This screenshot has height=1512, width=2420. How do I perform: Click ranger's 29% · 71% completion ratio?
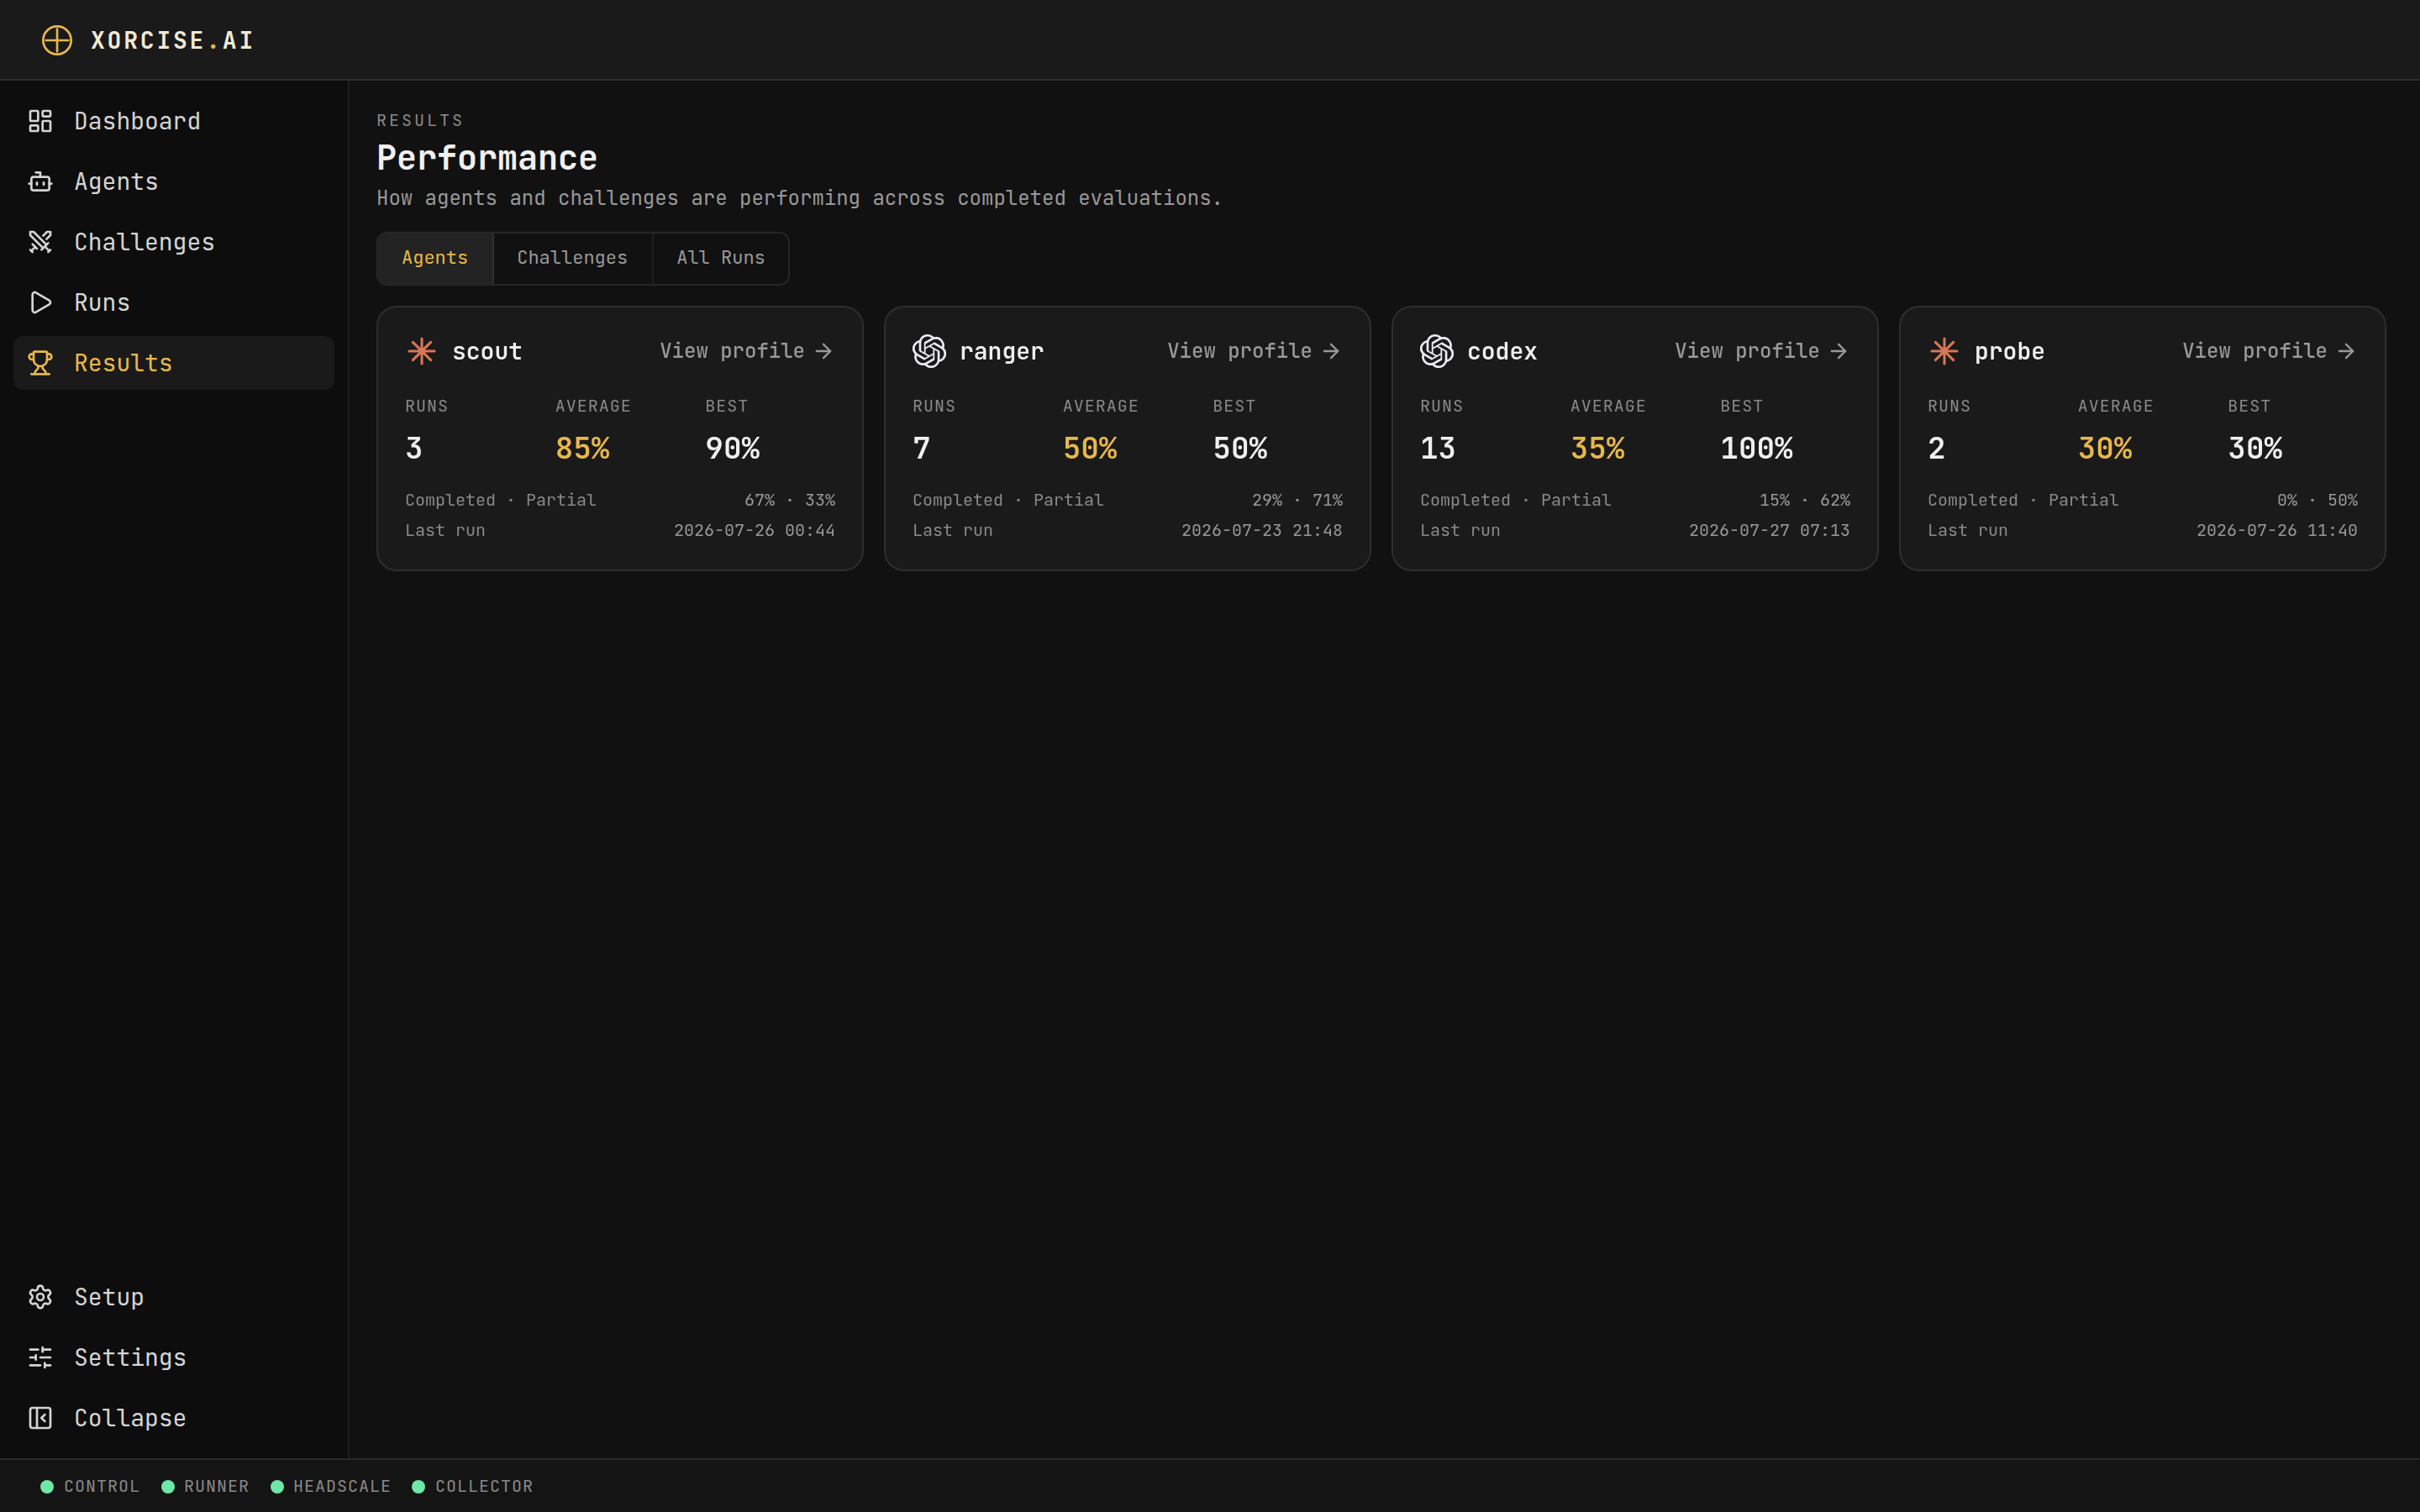(1297, 500)
